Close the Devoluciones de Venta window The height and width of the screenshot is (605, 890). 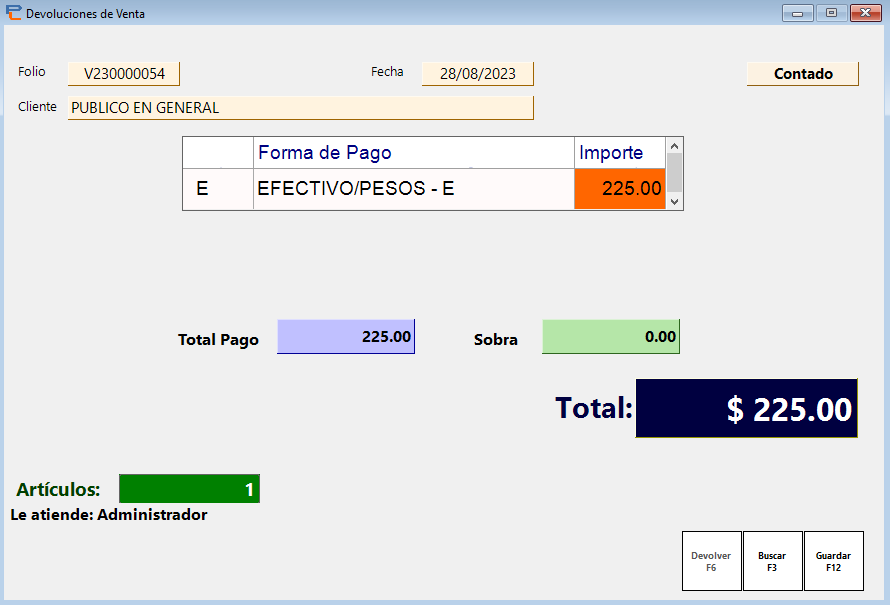coord(866,13)
